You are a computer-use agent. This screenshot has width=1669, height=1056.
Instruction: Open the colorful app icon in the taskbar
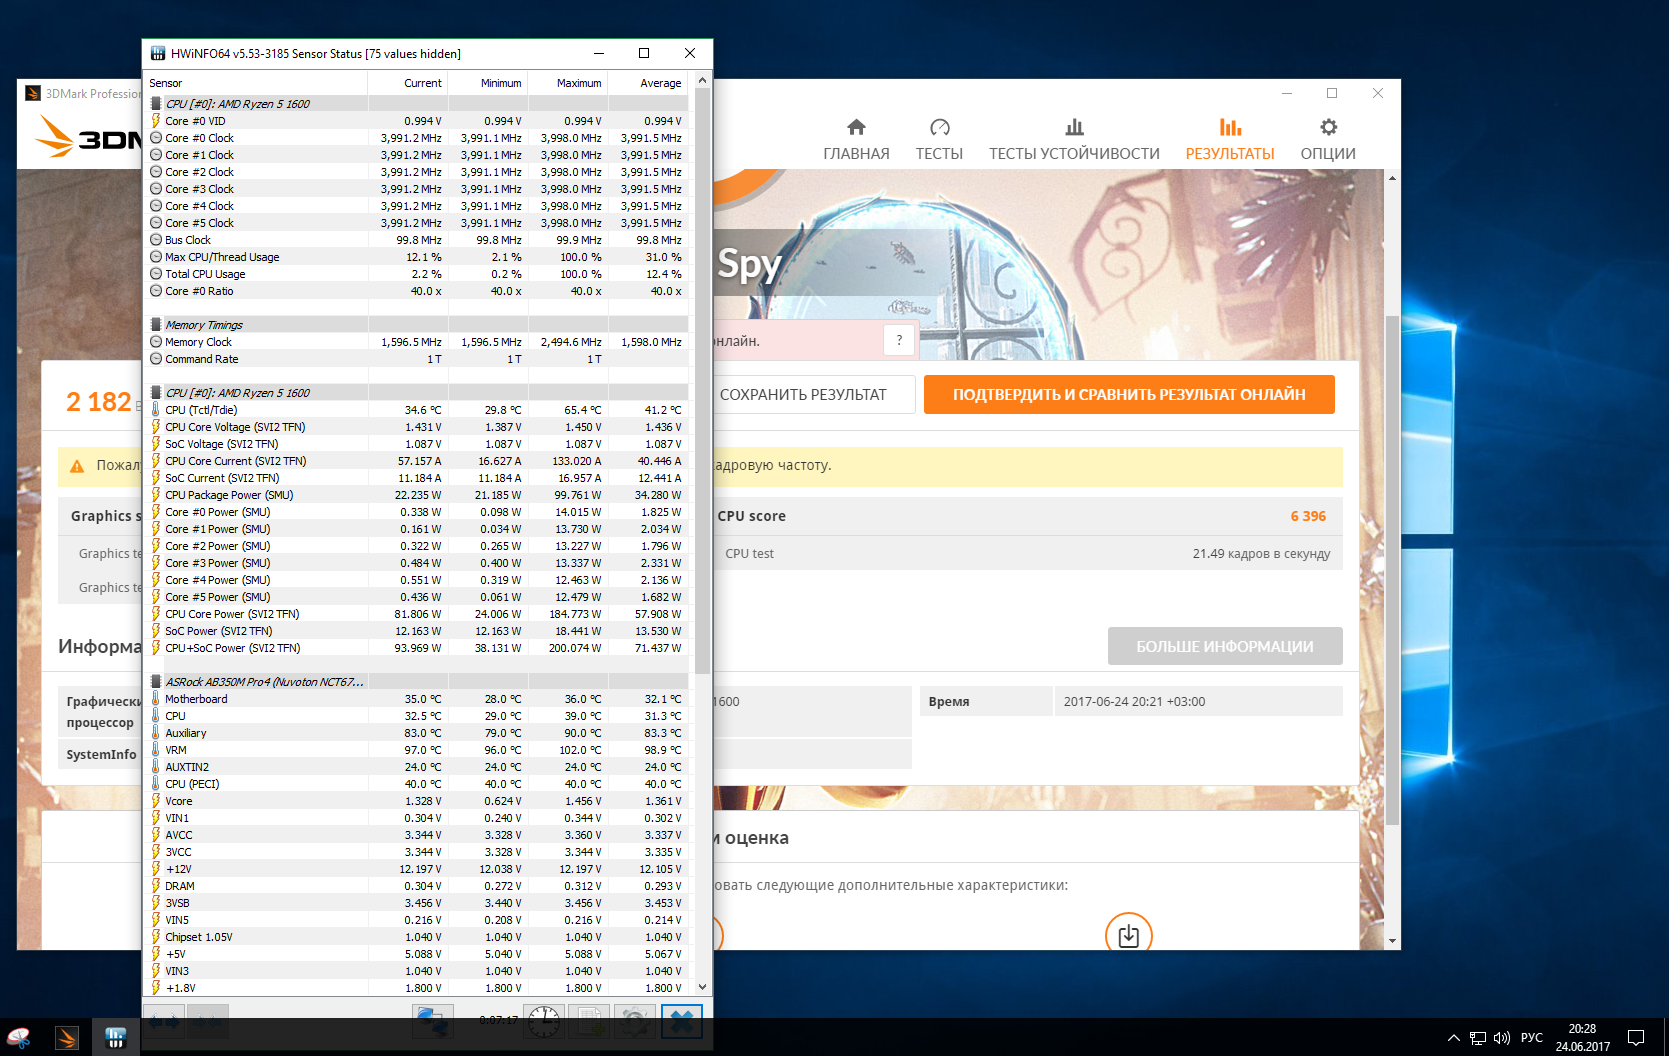(x=18, y=1038)
